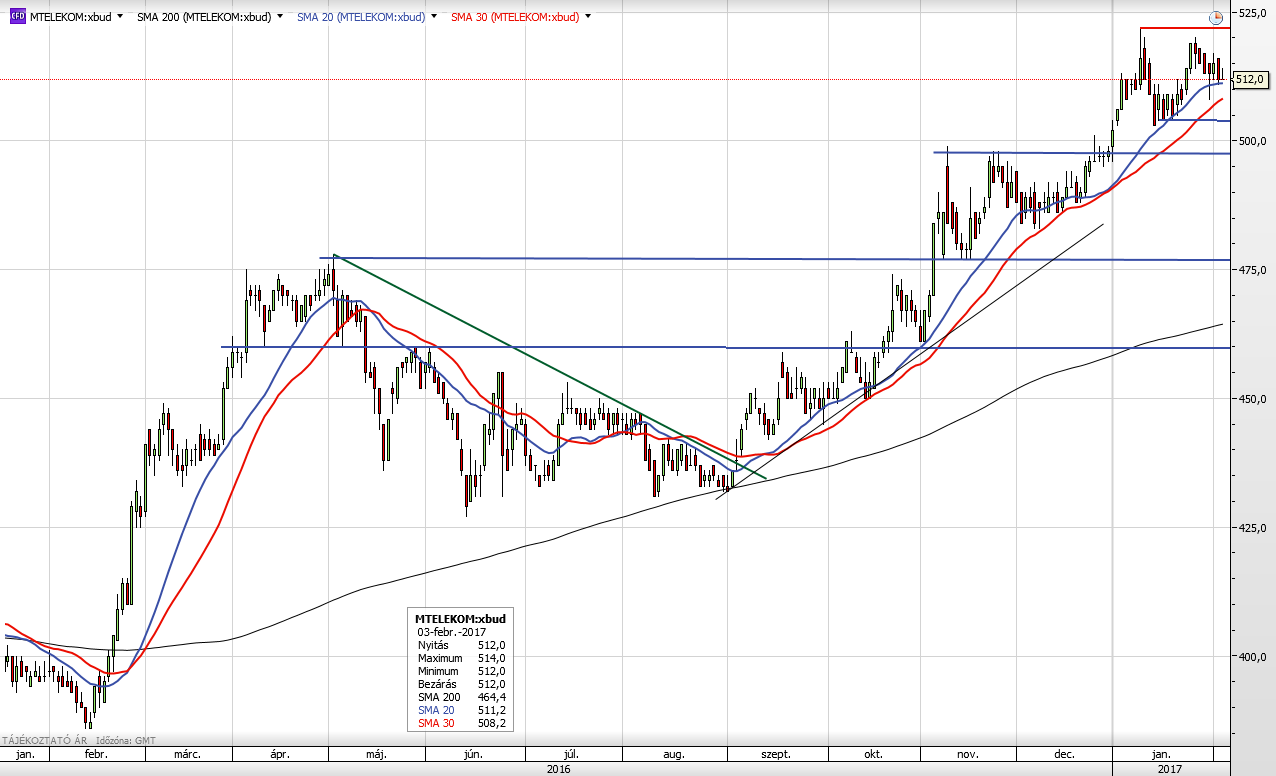Open the clock icon near the price axis

[1216, 17]
